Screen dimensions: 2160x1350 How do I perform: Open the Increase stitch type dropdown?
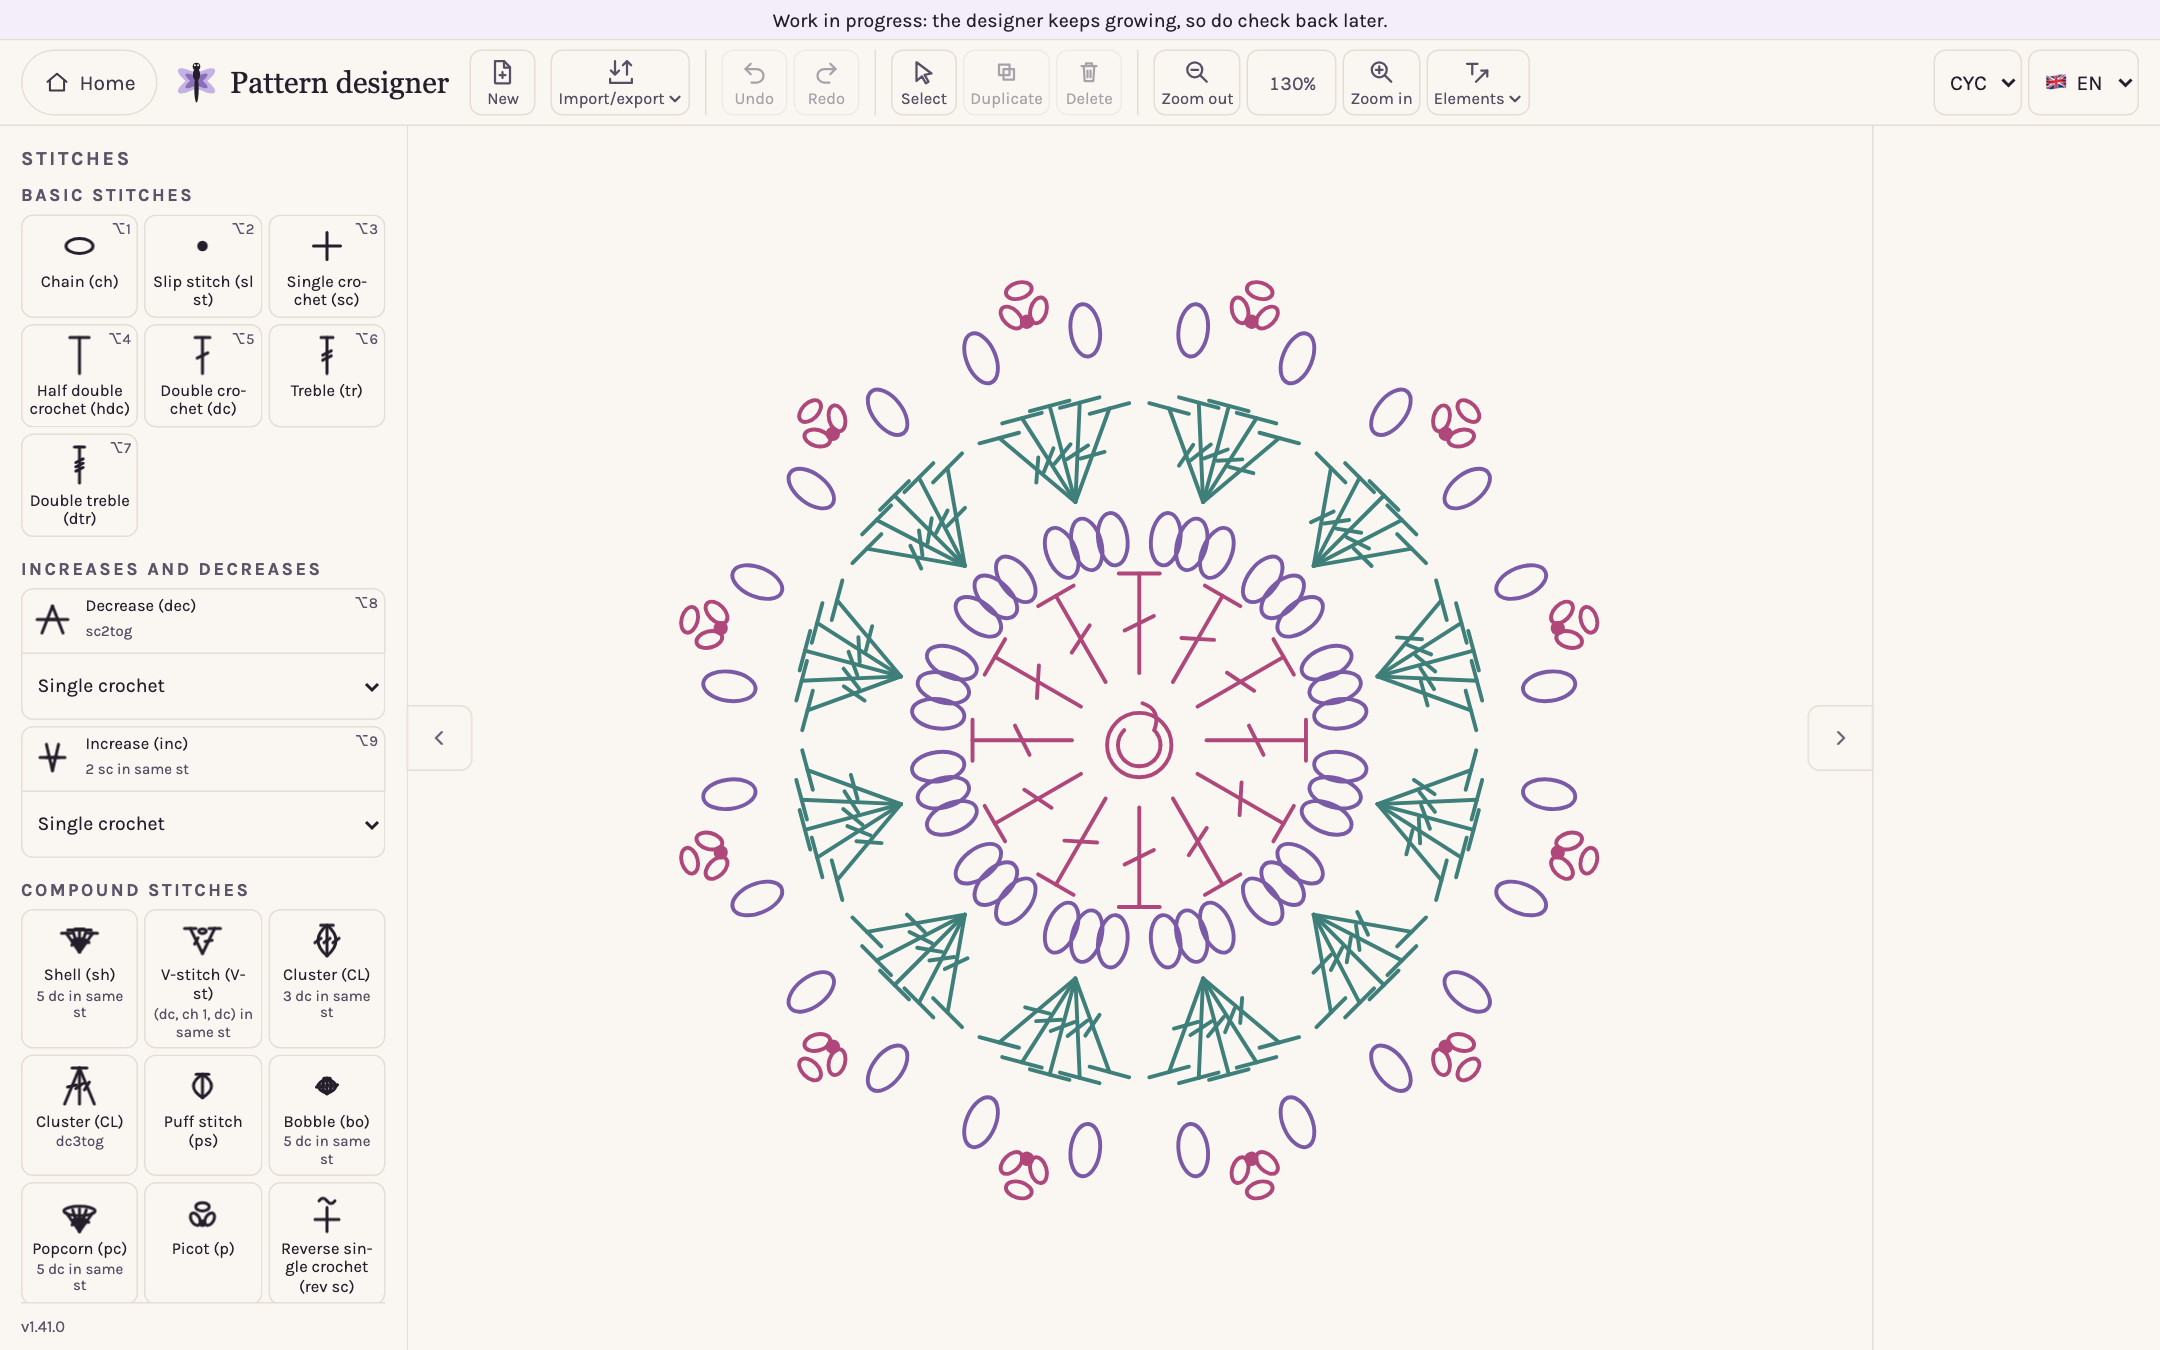pyautogui.click(x=203, y=824)
